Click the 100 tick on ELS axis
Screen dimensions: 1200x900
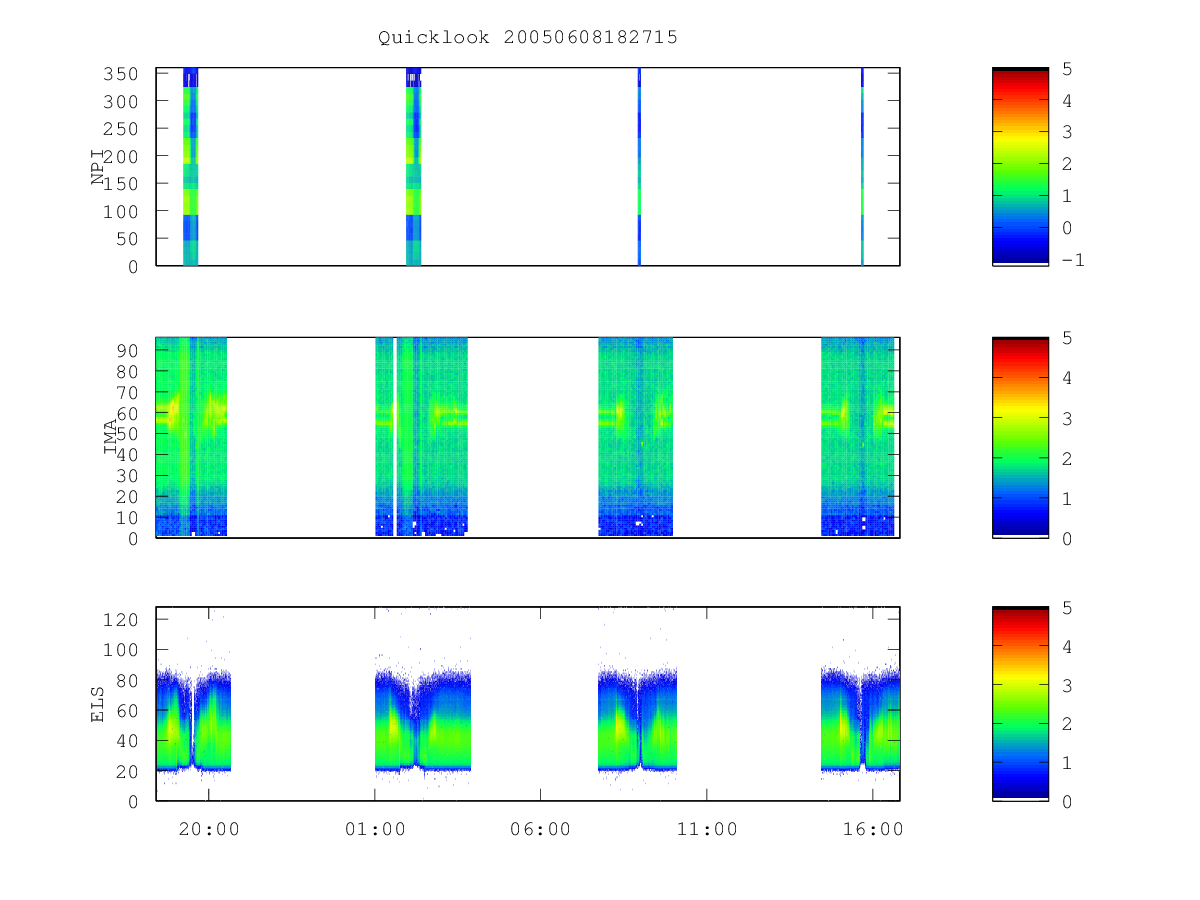pos(121,650)
